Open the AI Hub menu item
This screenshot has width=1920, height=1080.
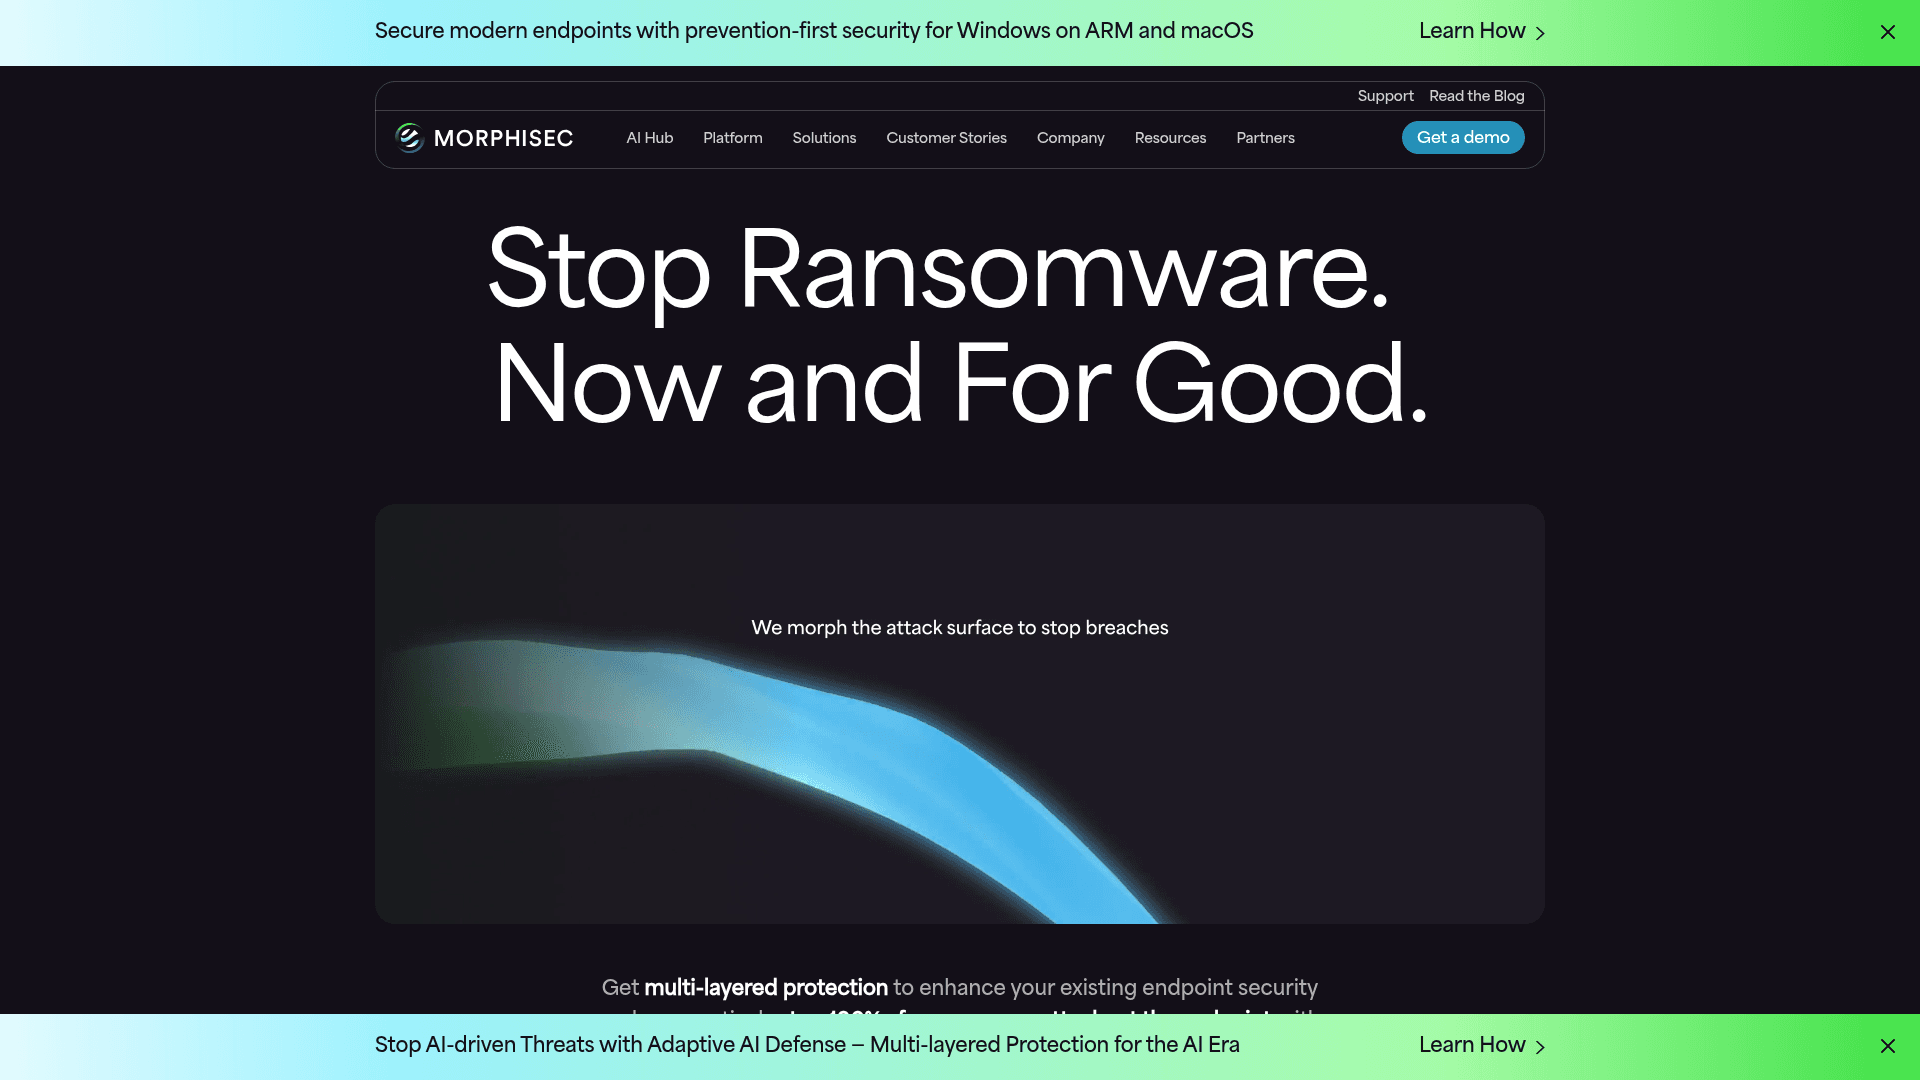[649, 138]
